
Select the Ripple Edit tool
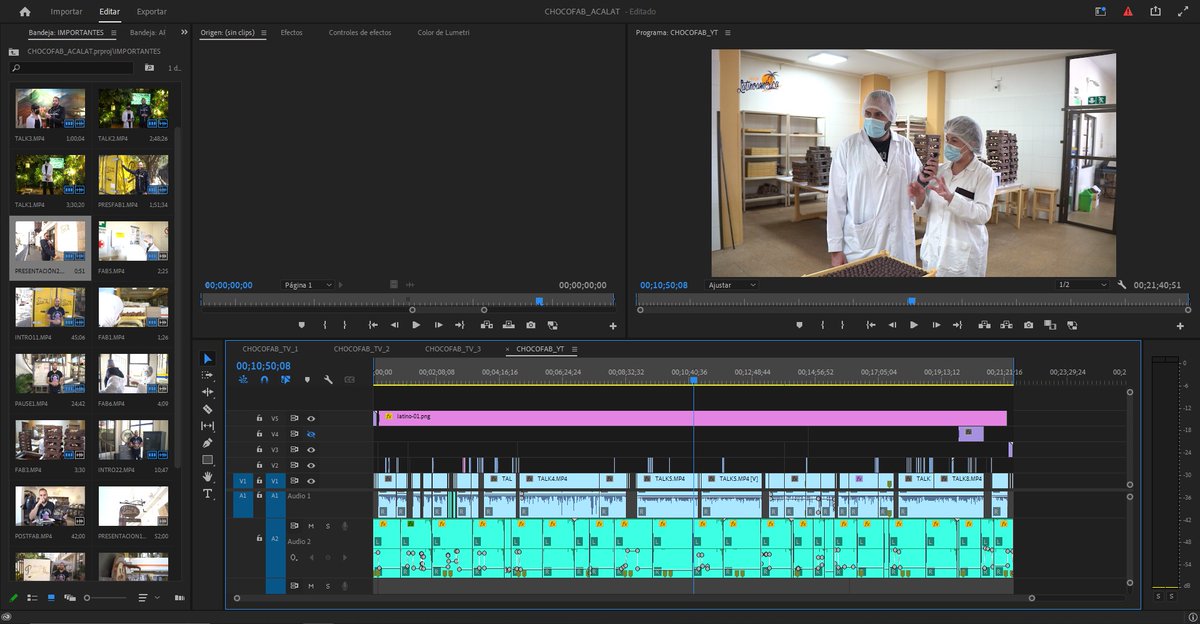click(x=208, y=392)
